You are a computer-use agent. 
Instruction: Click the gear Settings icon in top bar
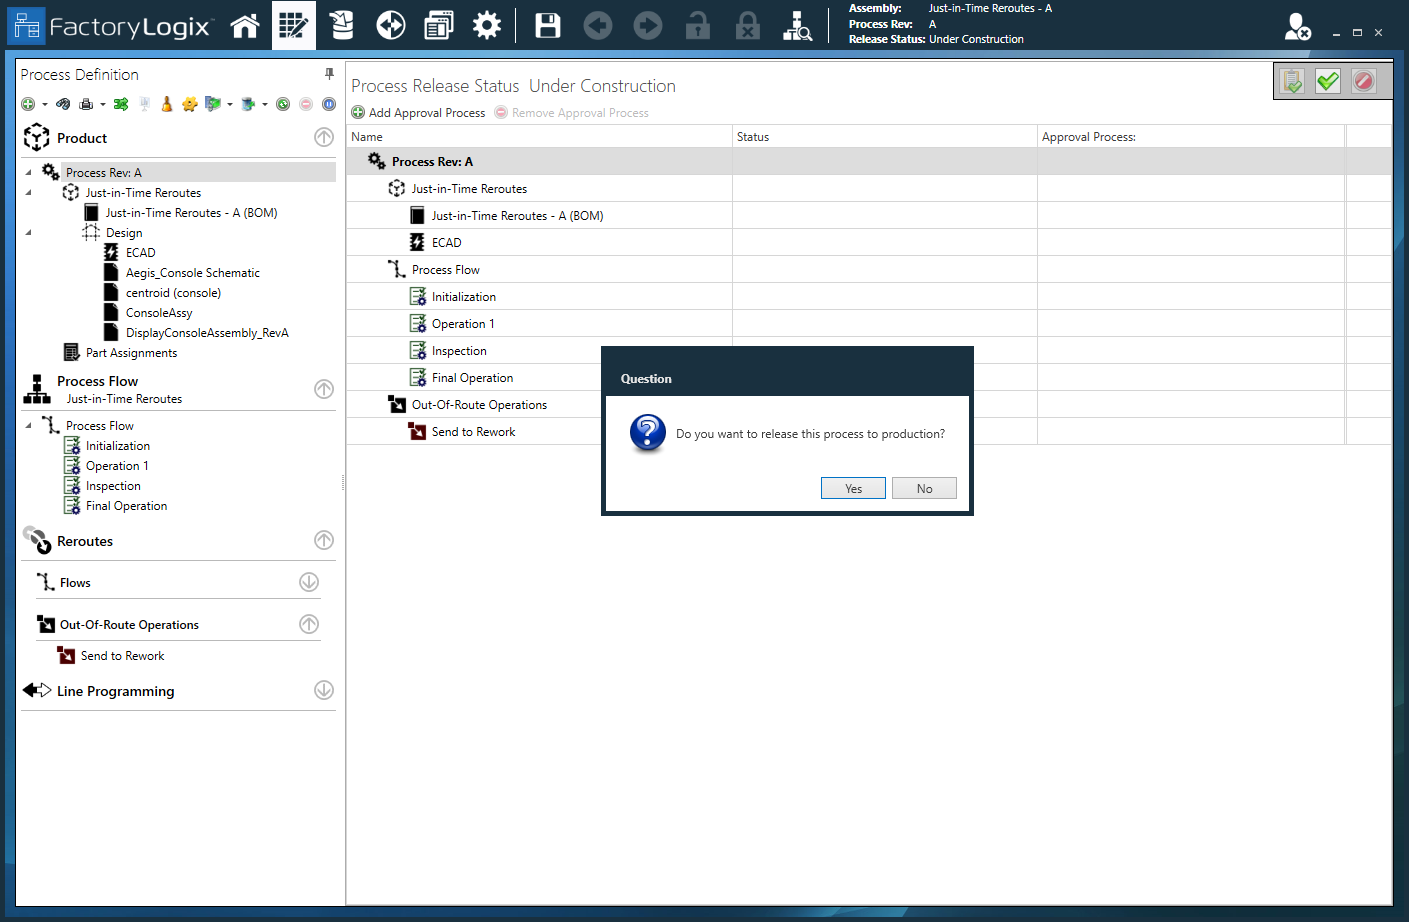(487, 25)
